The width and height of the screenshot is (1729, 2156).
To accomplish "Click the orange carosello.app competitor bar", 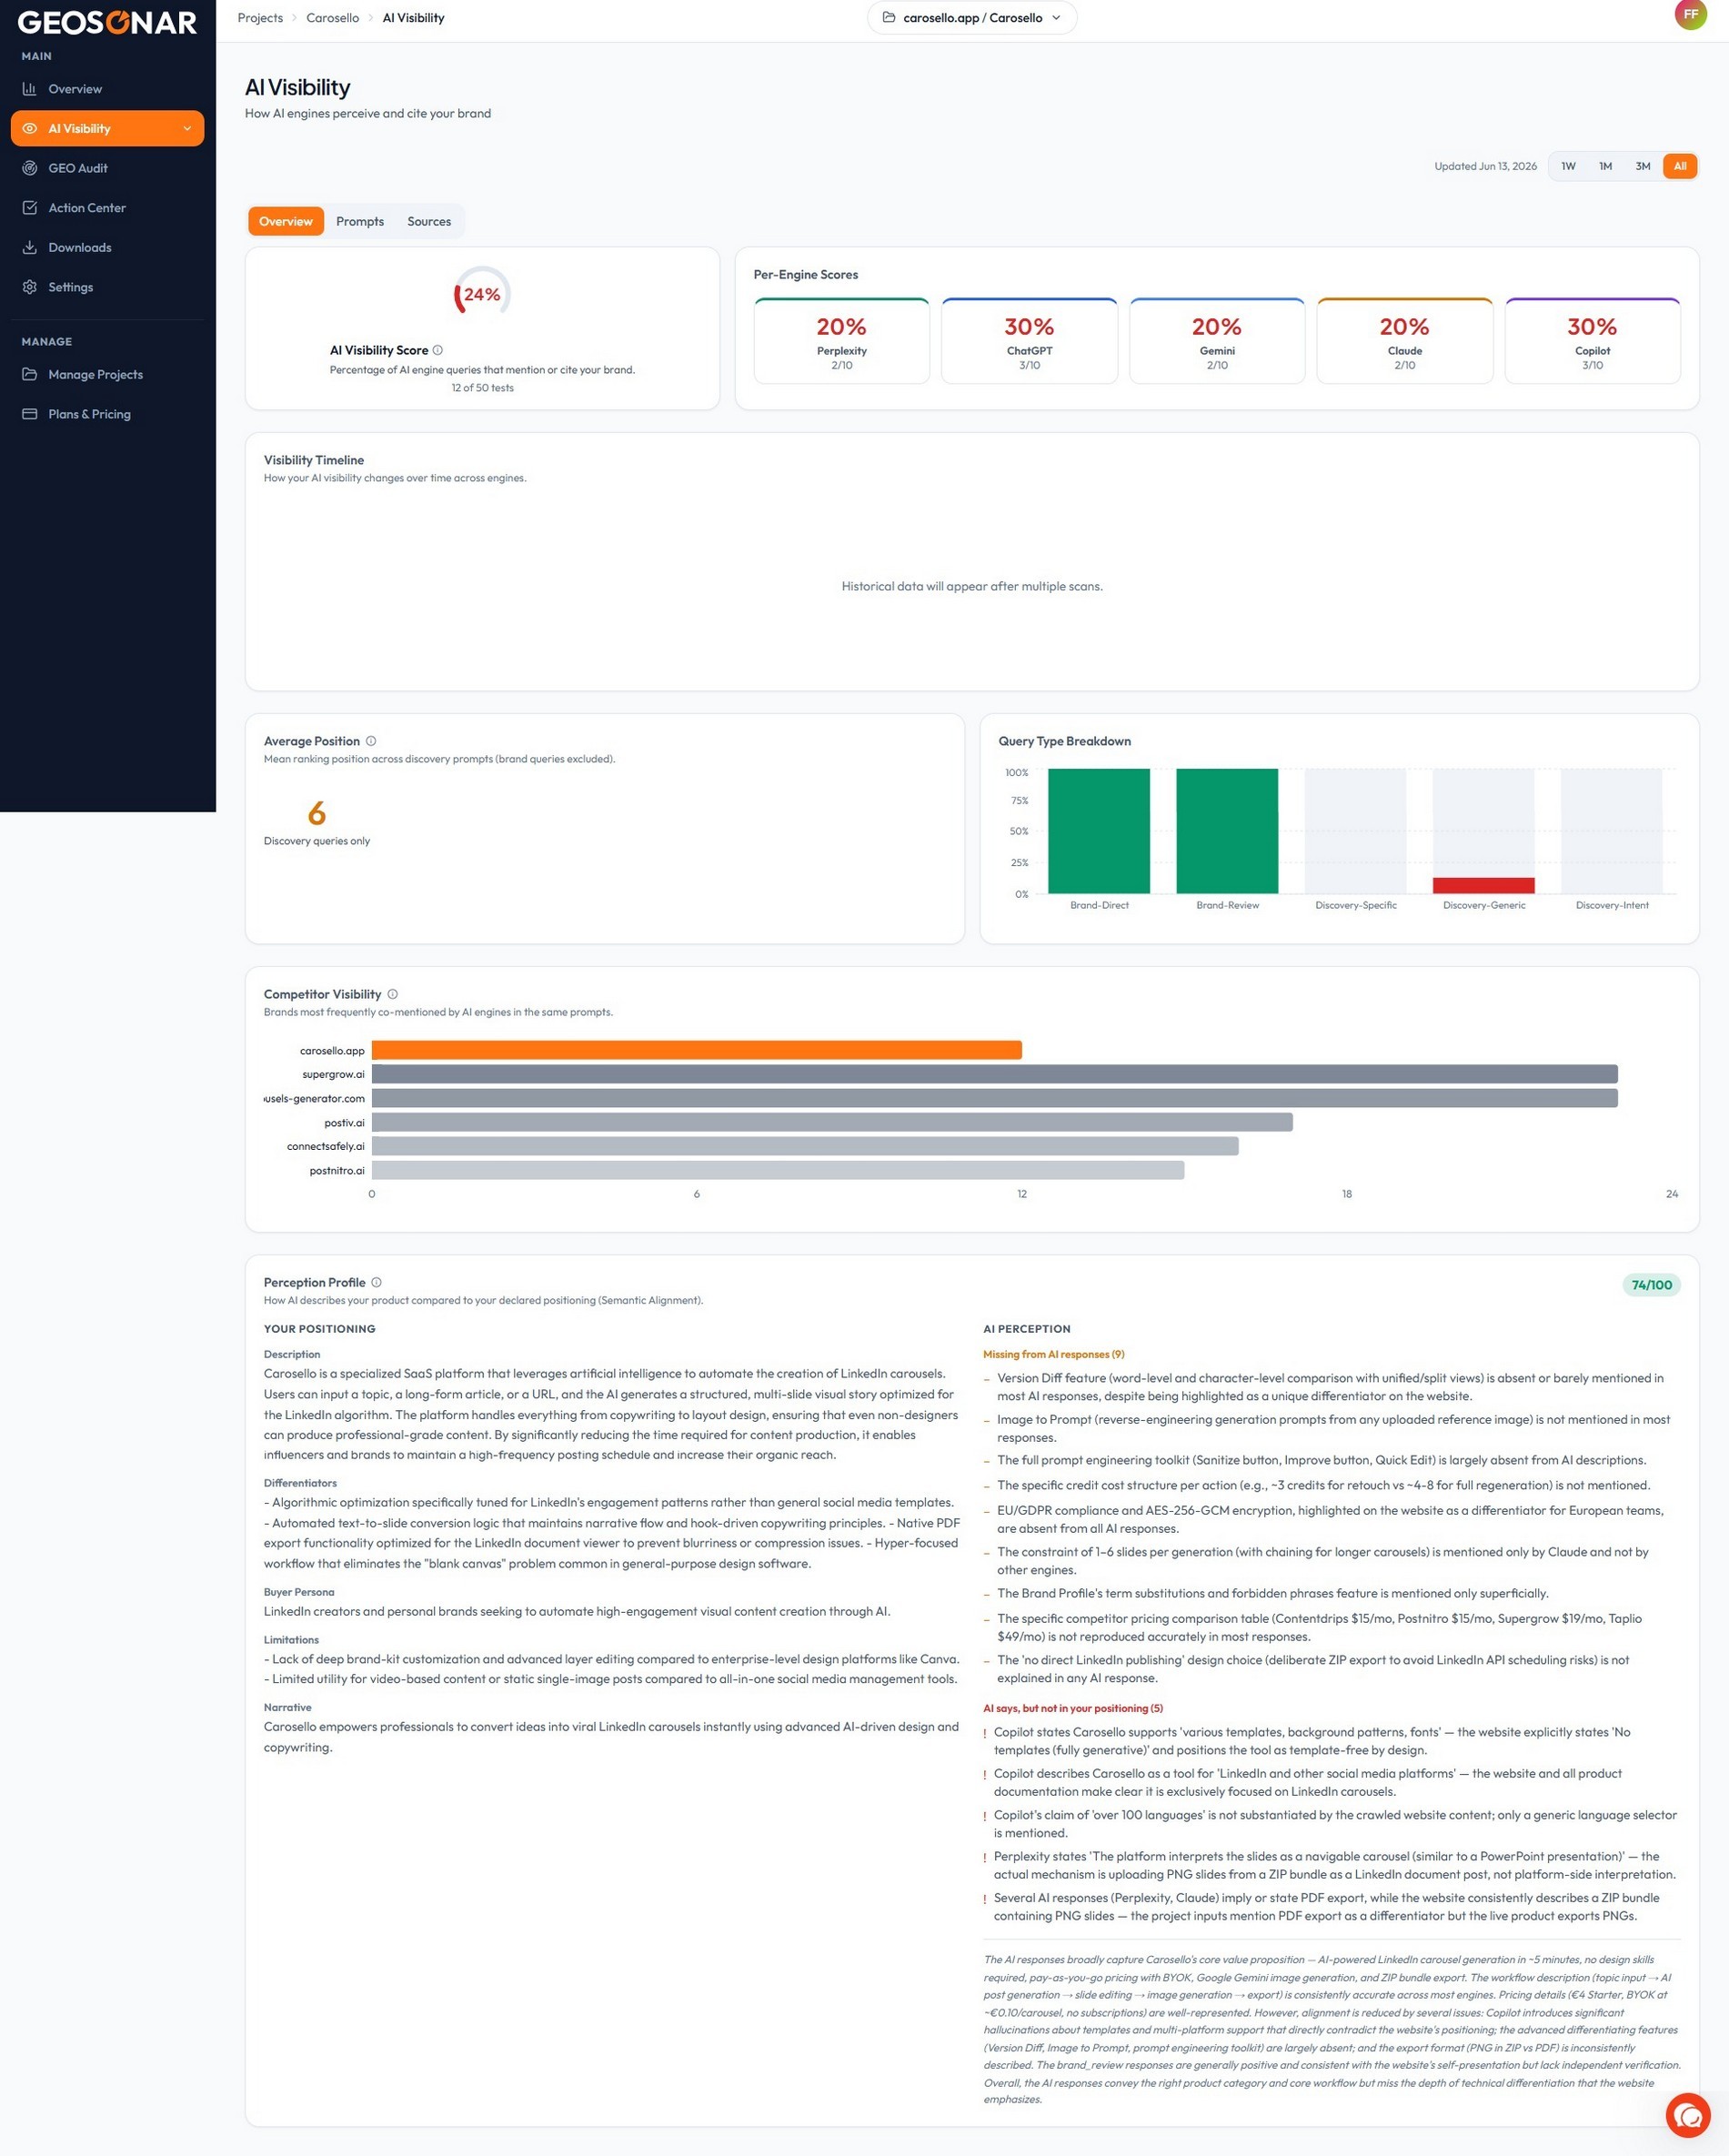I will (697, 1050).
